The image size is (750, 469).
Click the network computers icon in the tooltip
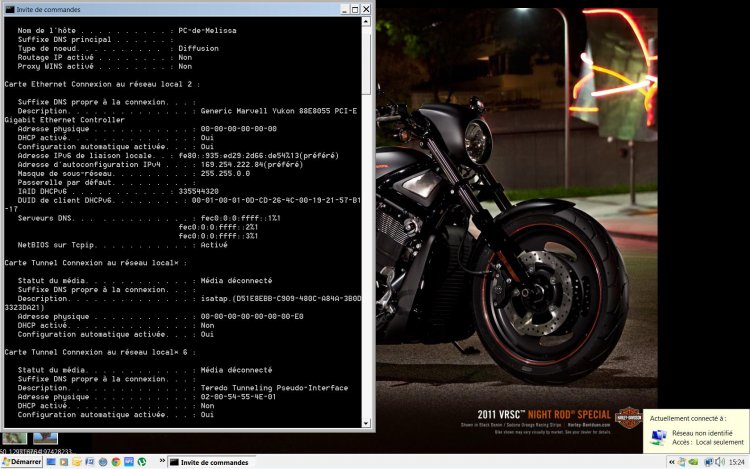[659, 437]
